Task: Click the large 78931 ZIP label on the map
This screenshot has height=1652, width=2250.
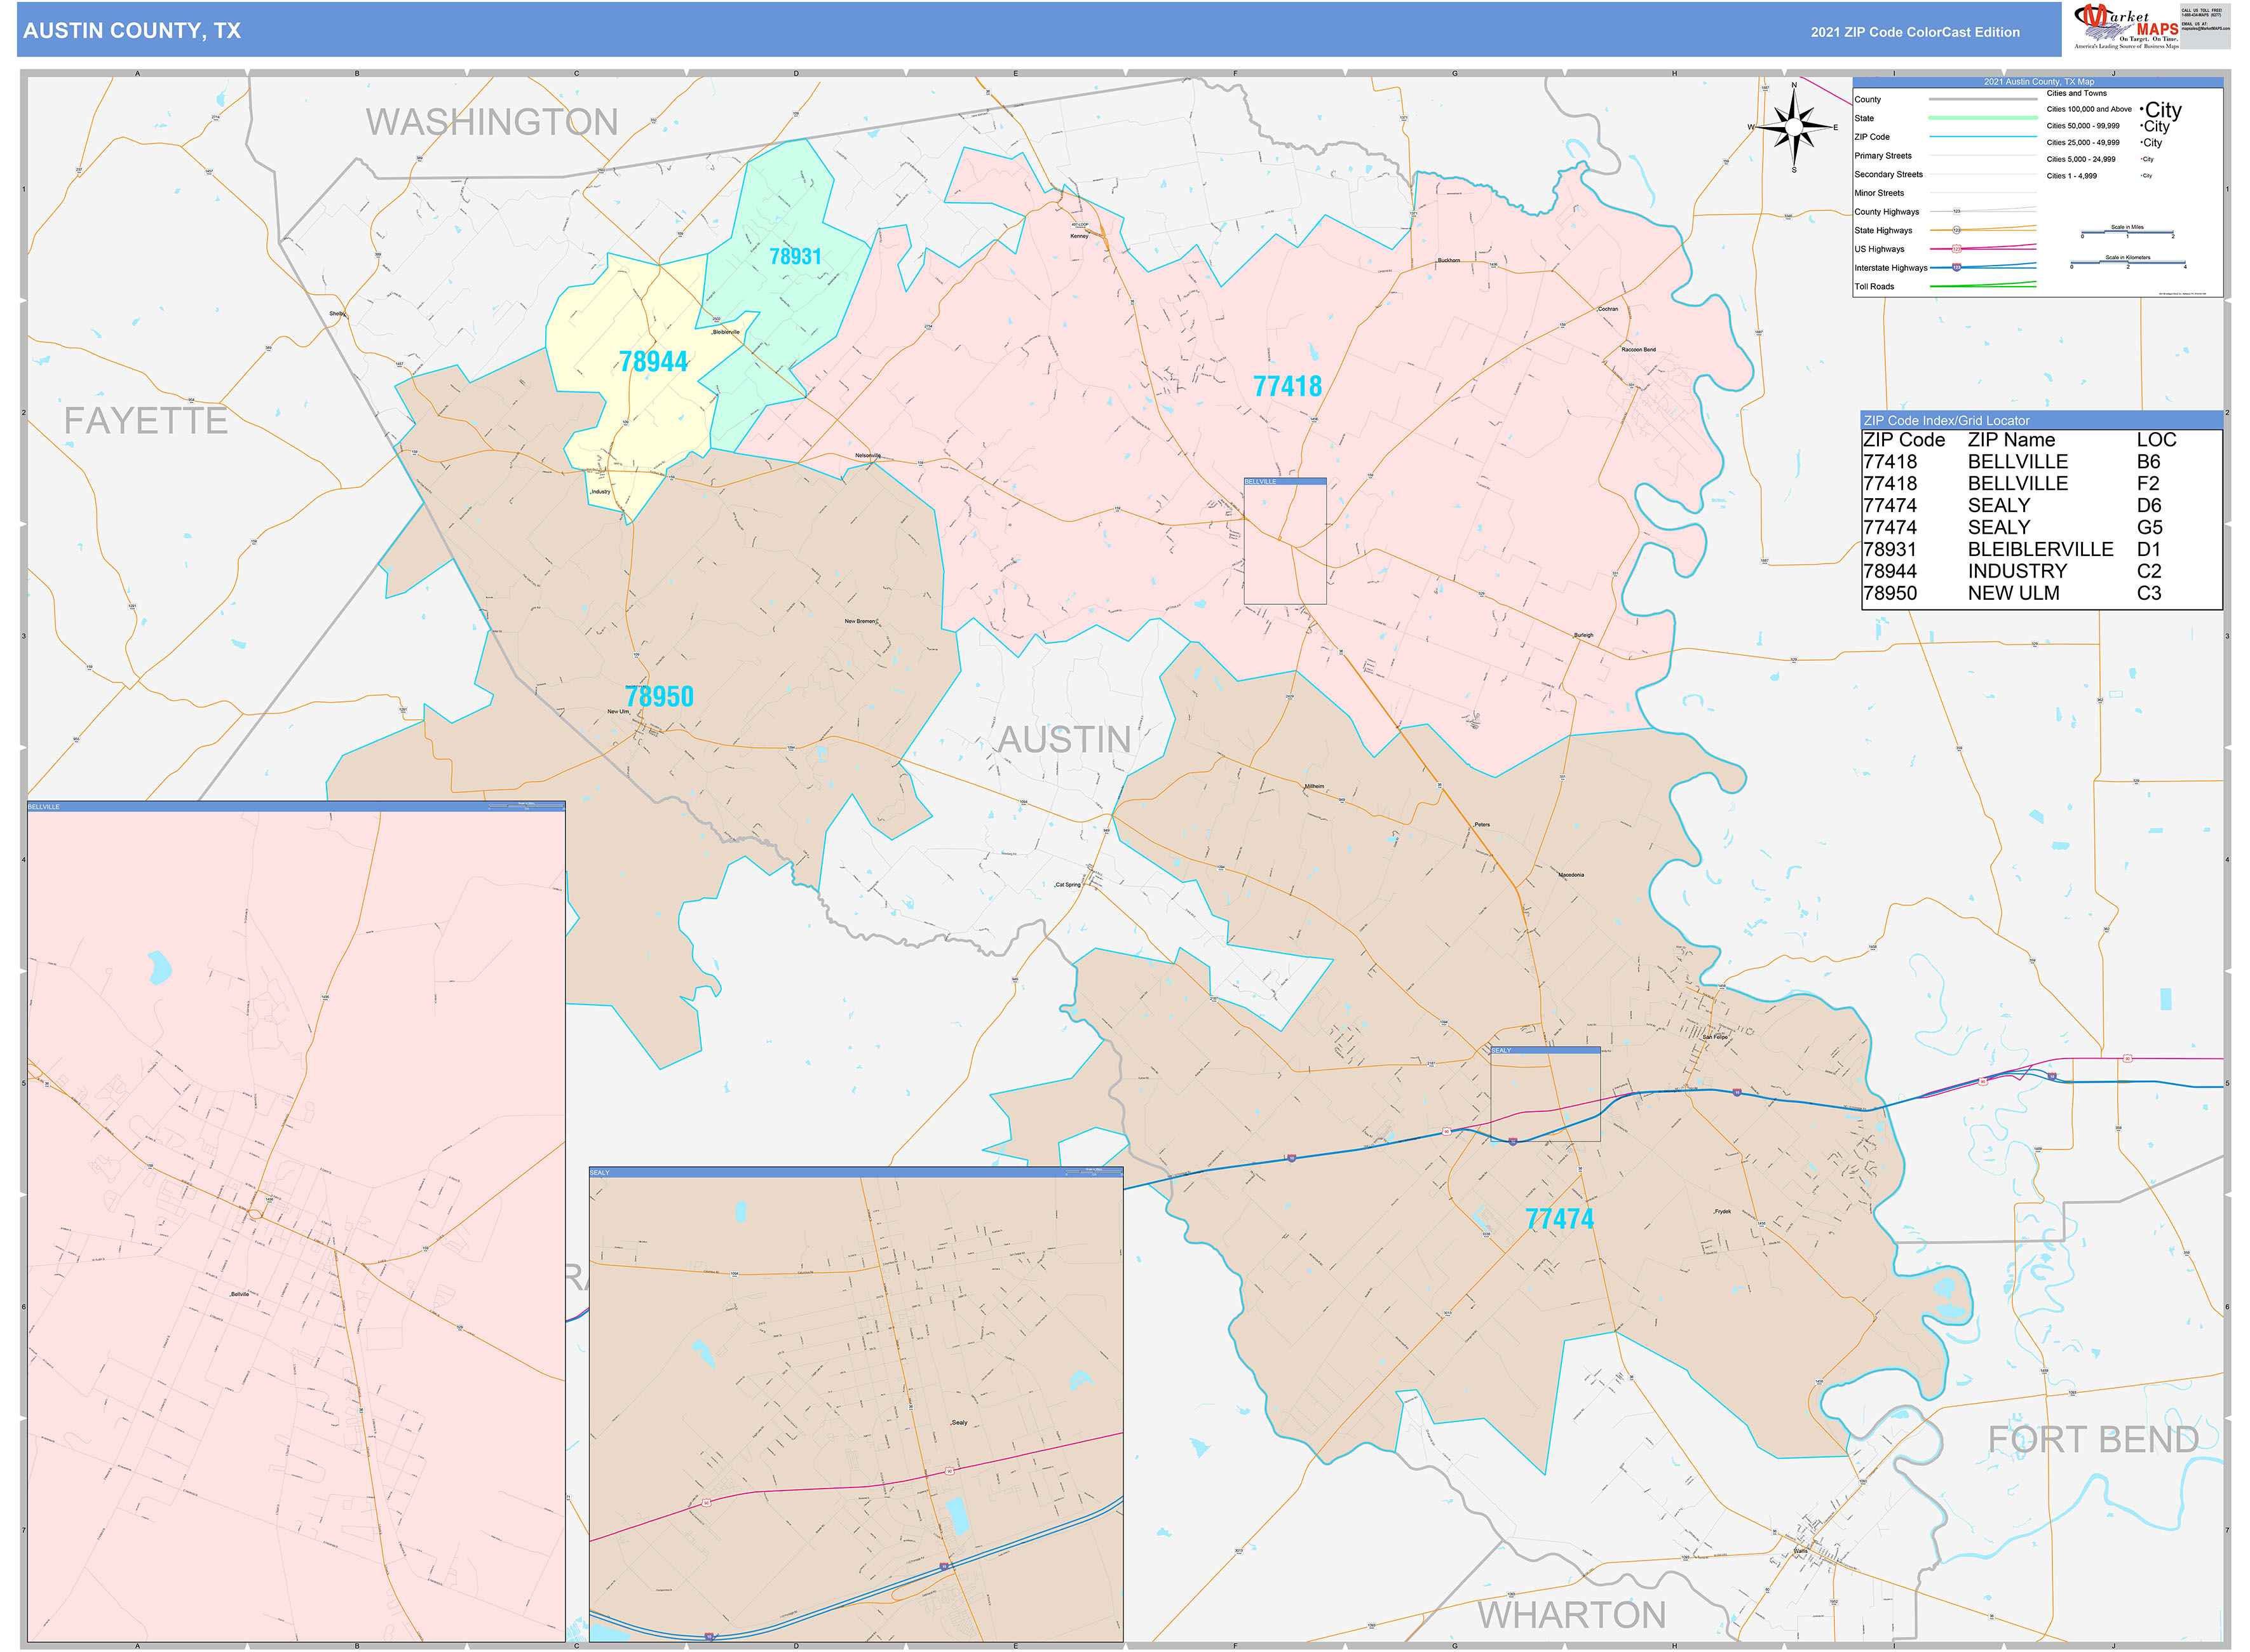Action: (x=795, y=257)
